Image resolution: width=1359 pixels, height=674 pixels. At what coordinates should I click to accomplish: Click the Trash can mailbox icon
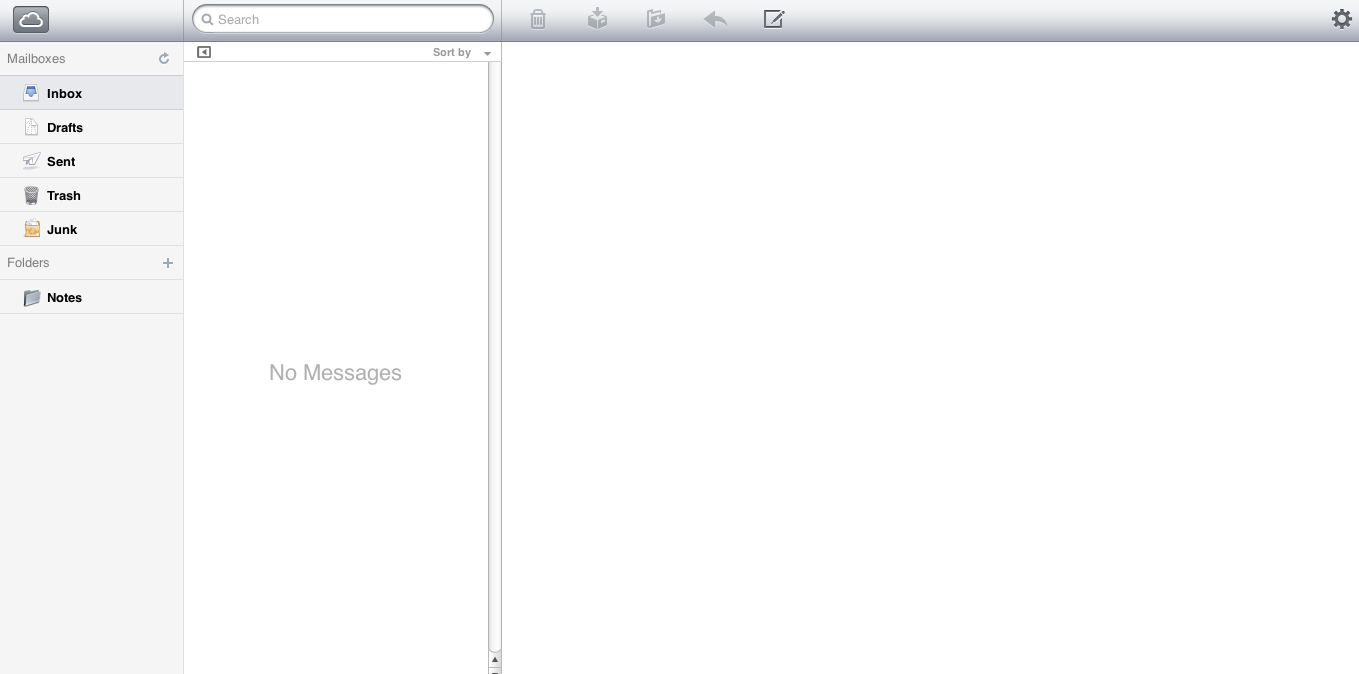click(31, 195)
